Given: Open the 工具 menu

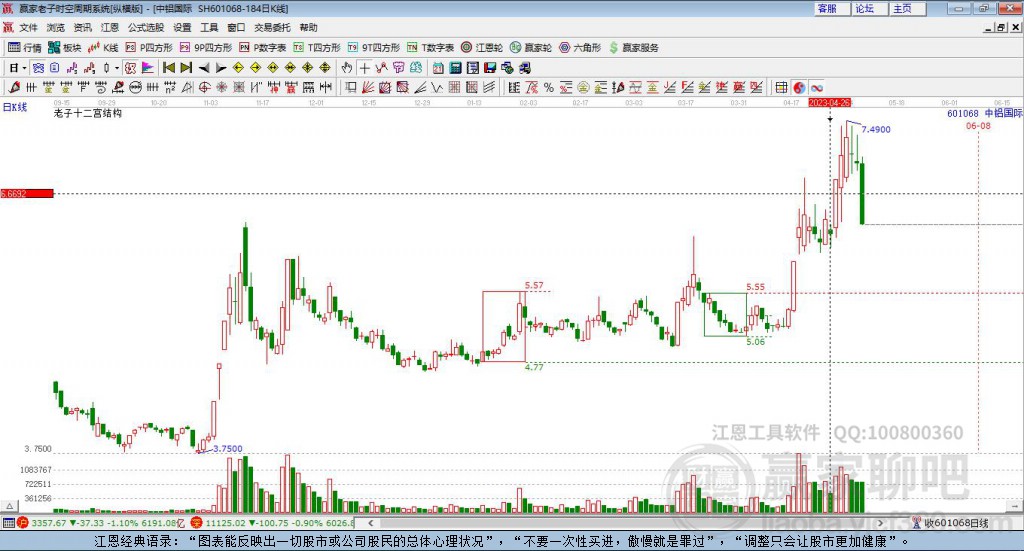Looking at the screenshot, I should click(x=209, y=27).
